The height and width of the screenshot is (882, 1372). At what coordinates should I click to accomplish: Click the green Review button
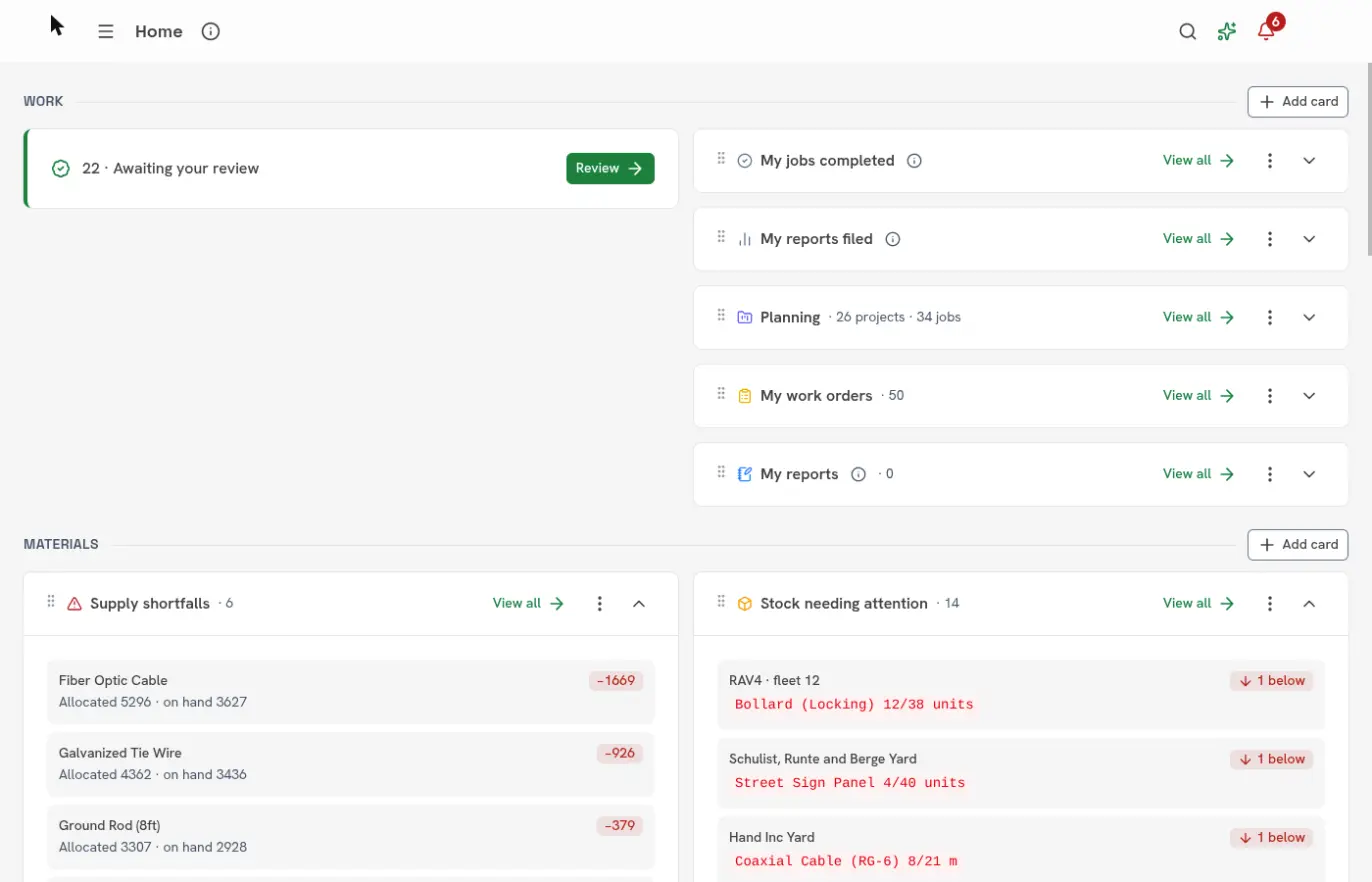610,168
